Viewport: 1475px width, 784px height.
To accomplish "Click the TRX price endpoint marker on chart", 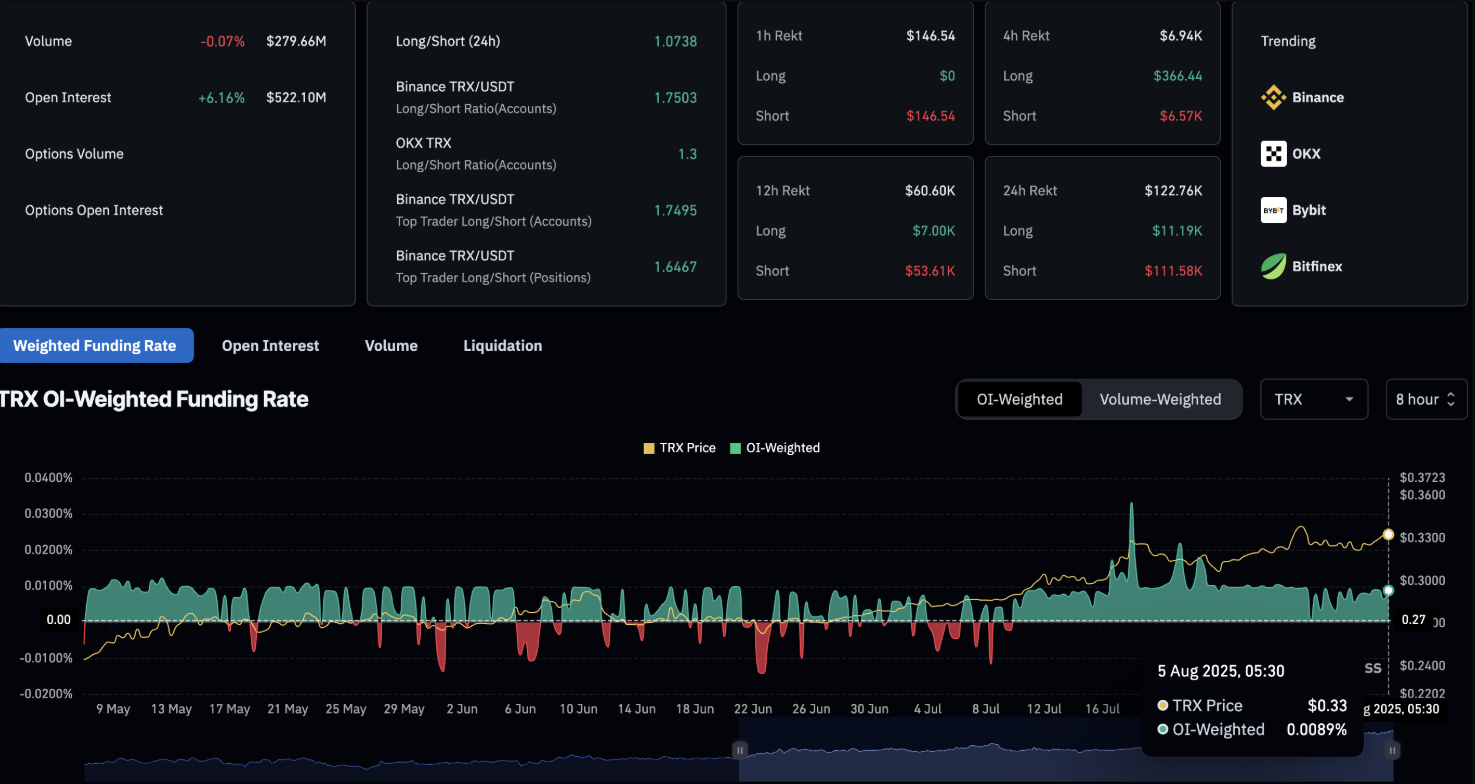I will [x=1388, y=534].
